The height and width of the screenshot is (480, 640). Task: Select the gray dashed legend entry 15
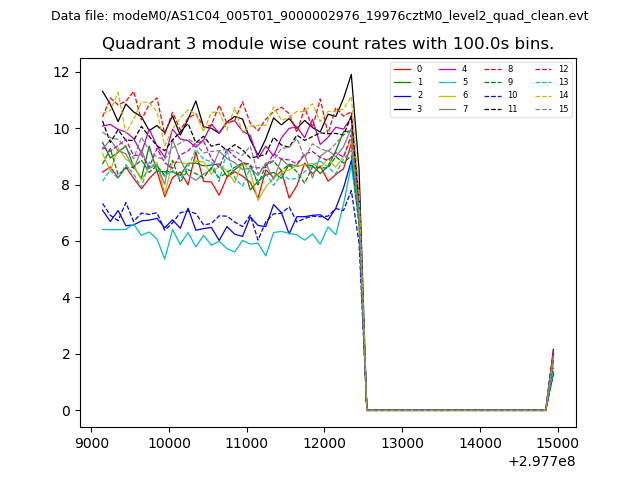(x=546, y=108)
